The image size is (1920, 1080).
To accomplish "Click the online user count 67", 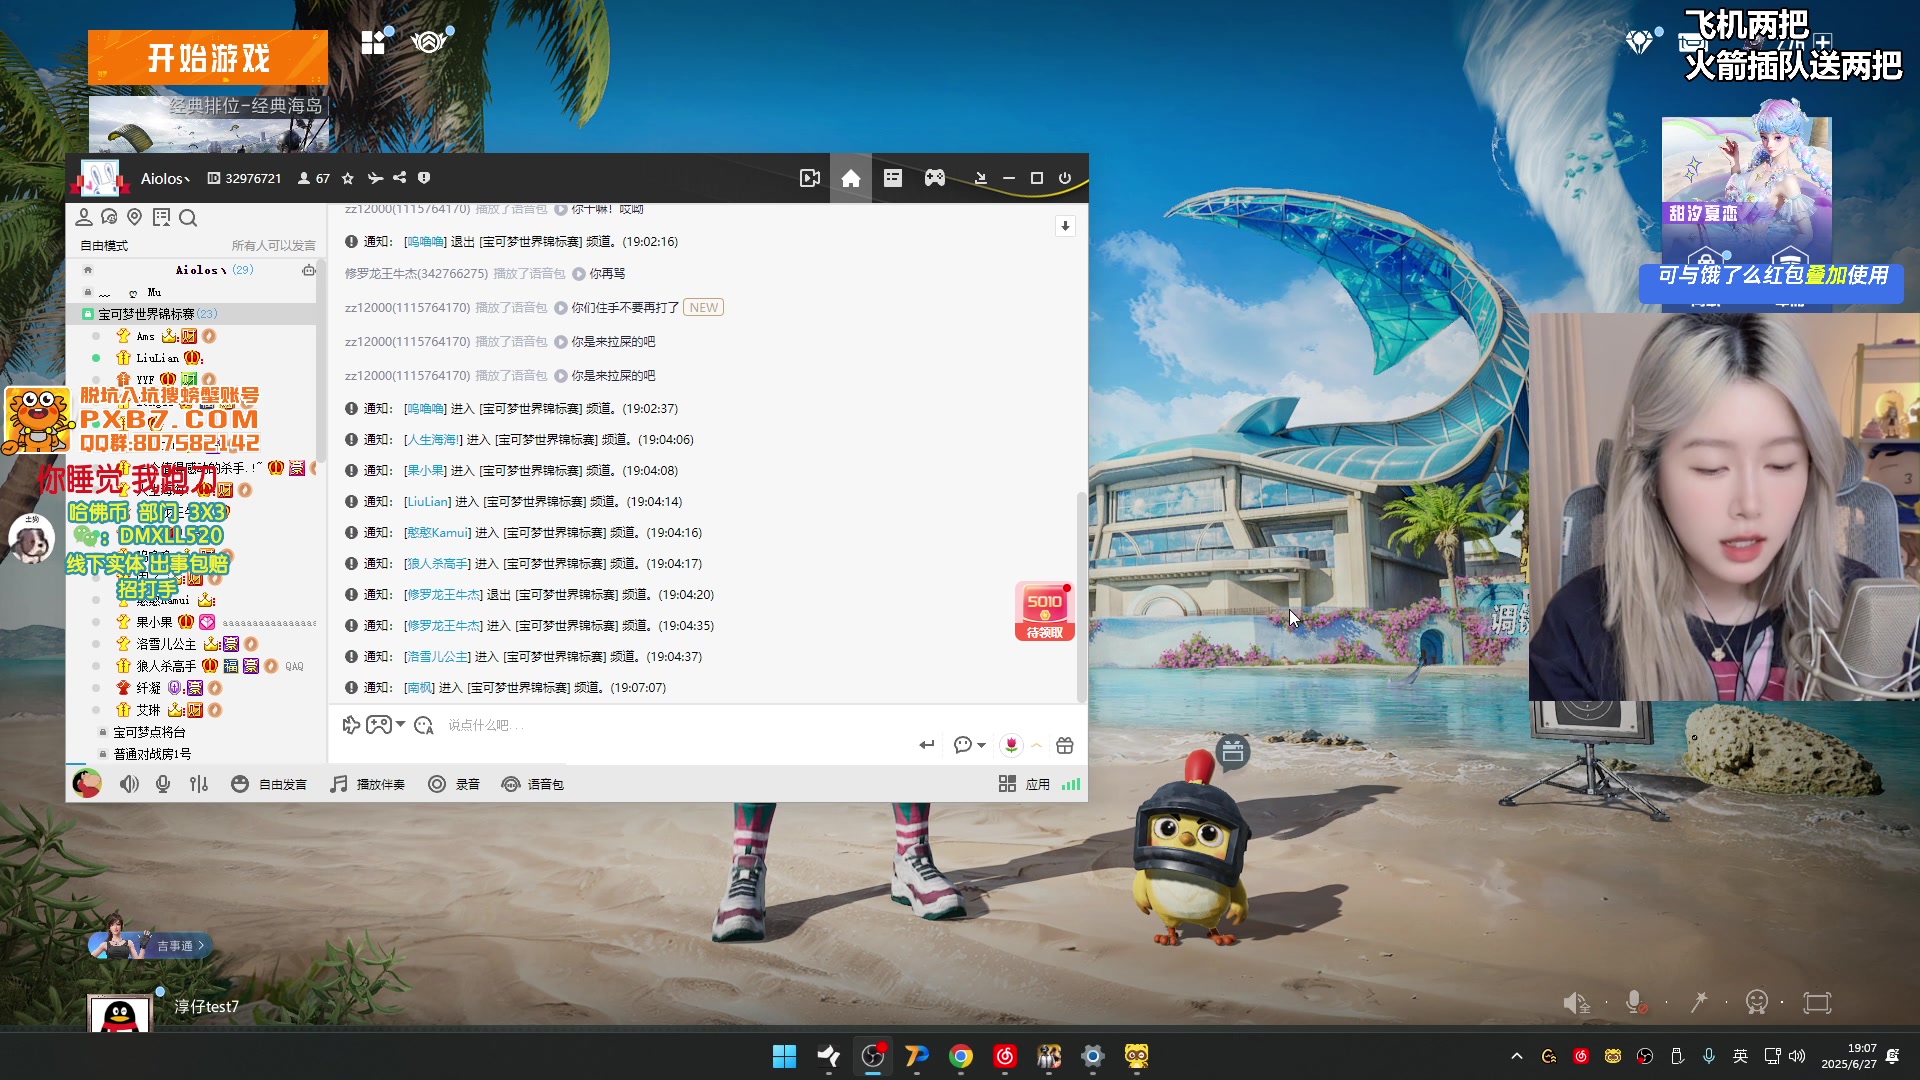I will (314, 178).
